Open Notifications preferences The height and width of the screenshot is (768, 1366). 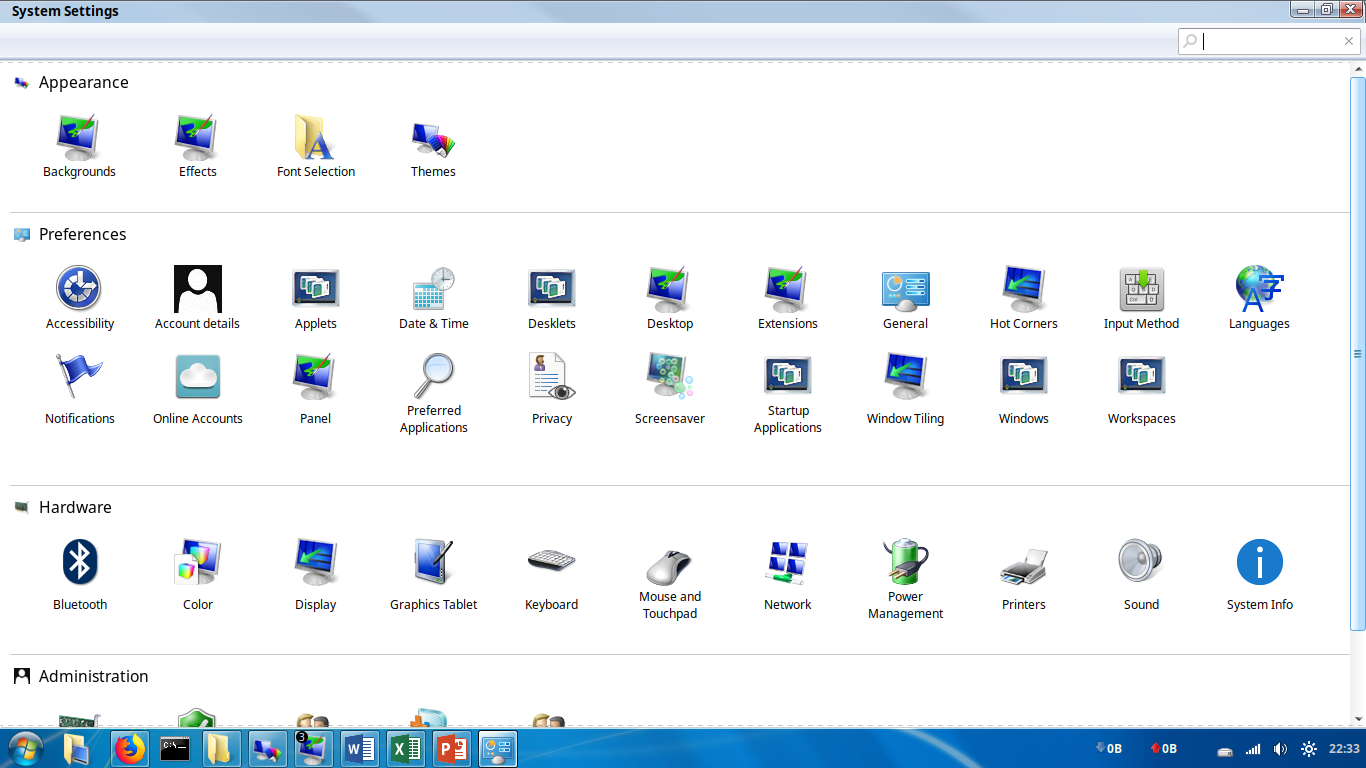79,392
